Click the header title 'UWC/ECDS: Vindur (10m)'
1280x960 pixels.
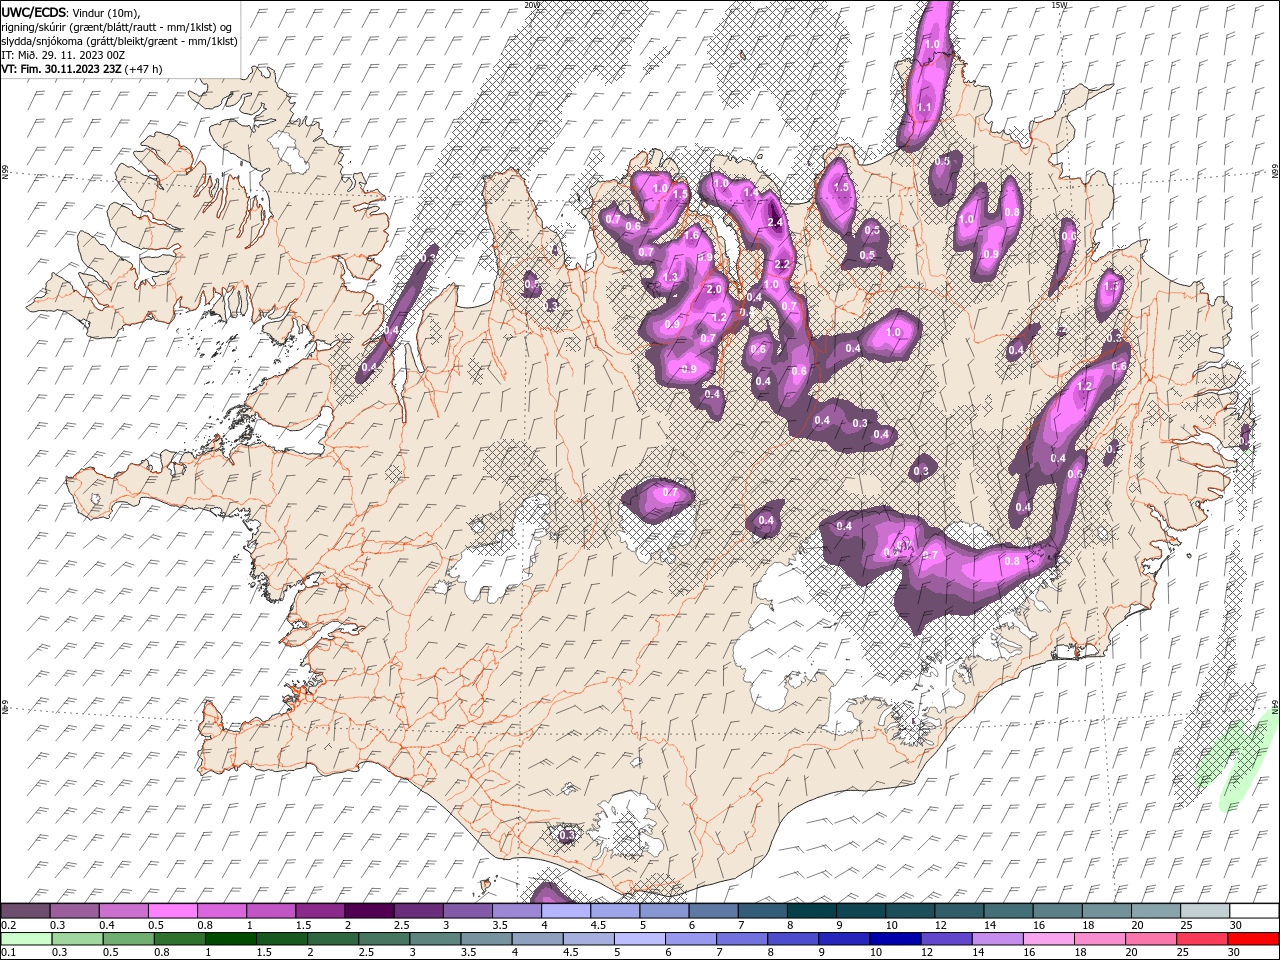click(x=71, y=12)
